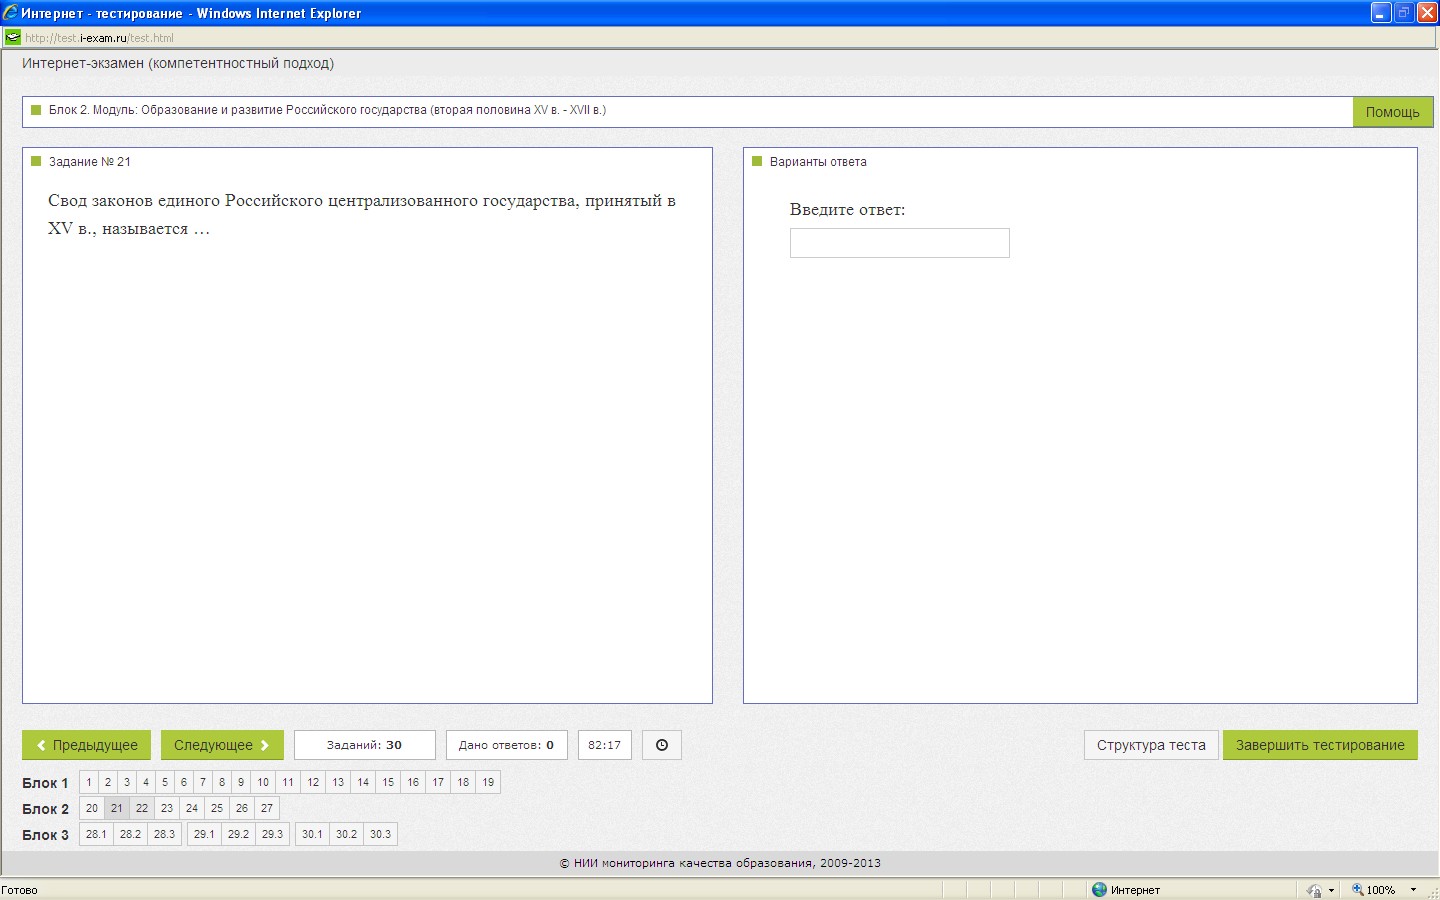Select current question 21 in Блок 2

pos(117,808)
